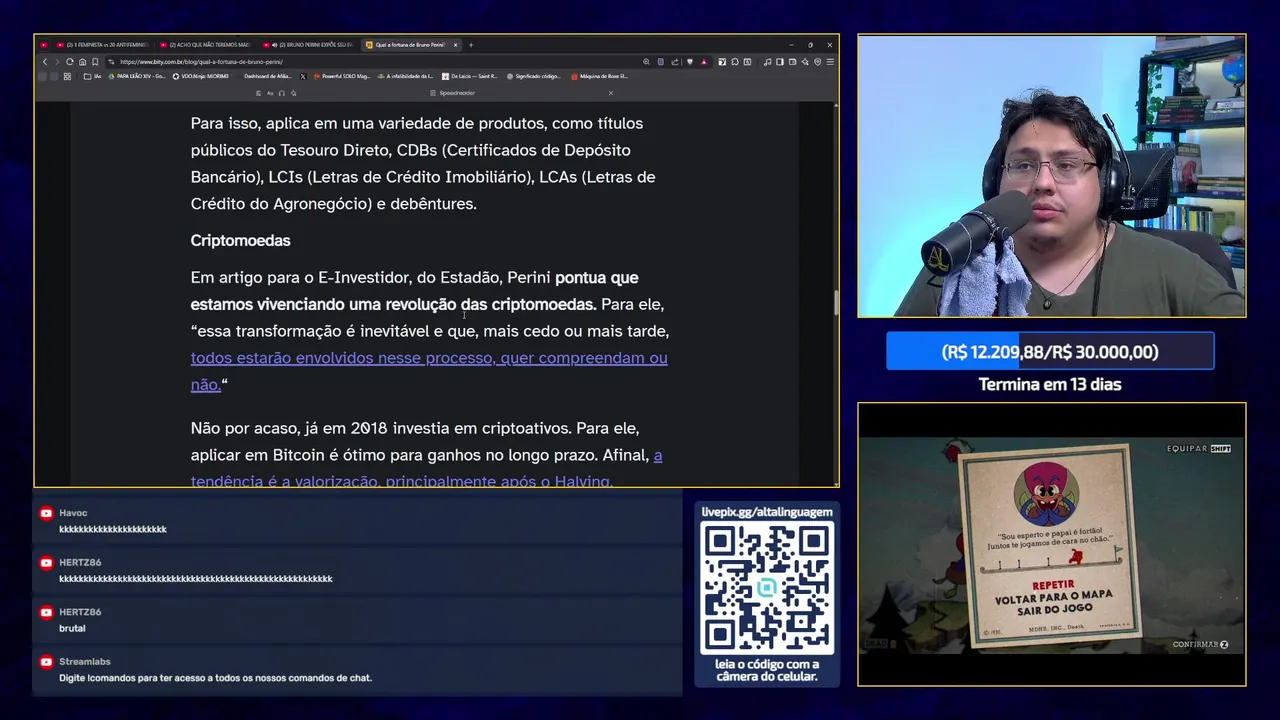1280x720 pixels.
Task: Open the browser hamburger main menu
Action: coord(830,62)
